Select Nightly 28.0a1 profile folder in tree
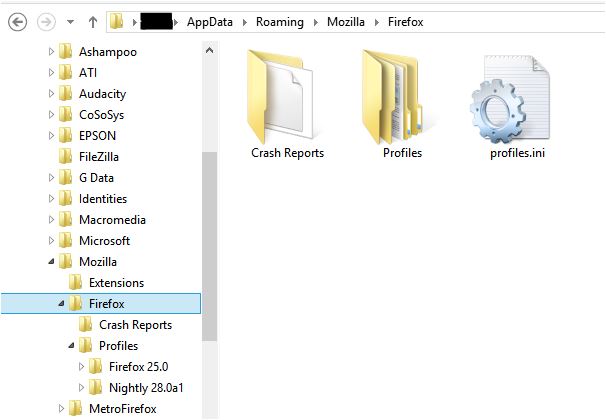Screen dimensions: 606x420 tap(146, 388)
